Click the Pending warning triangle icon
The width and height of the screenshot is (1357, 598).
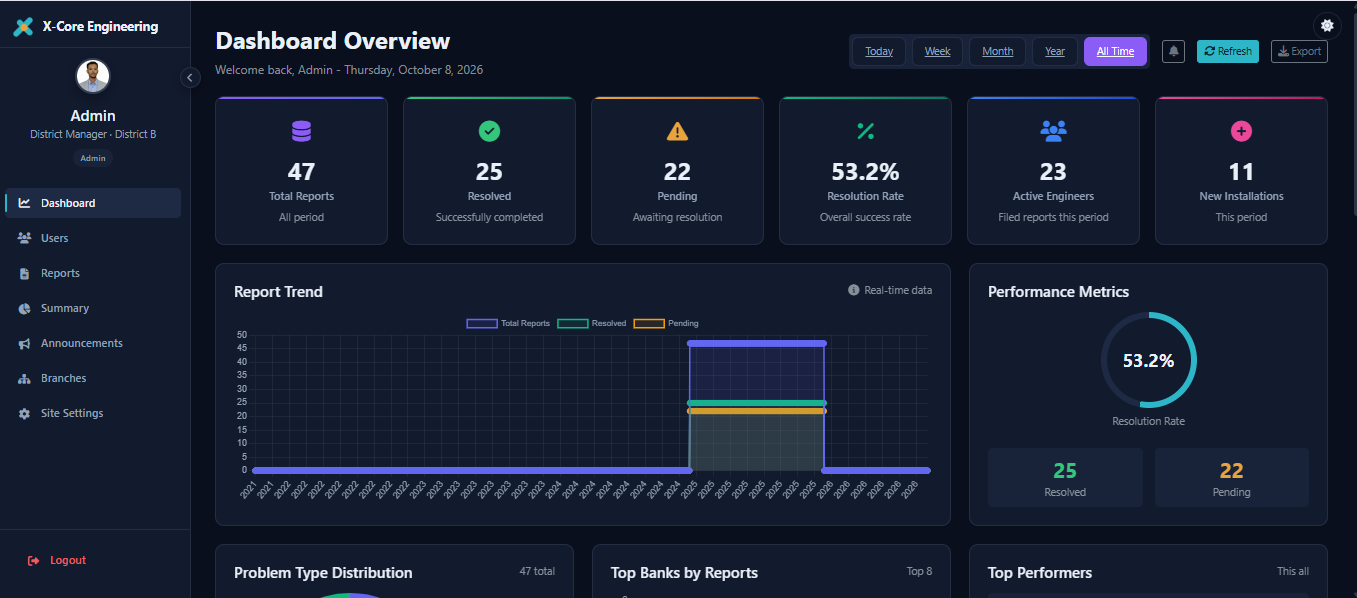point(677,131)
